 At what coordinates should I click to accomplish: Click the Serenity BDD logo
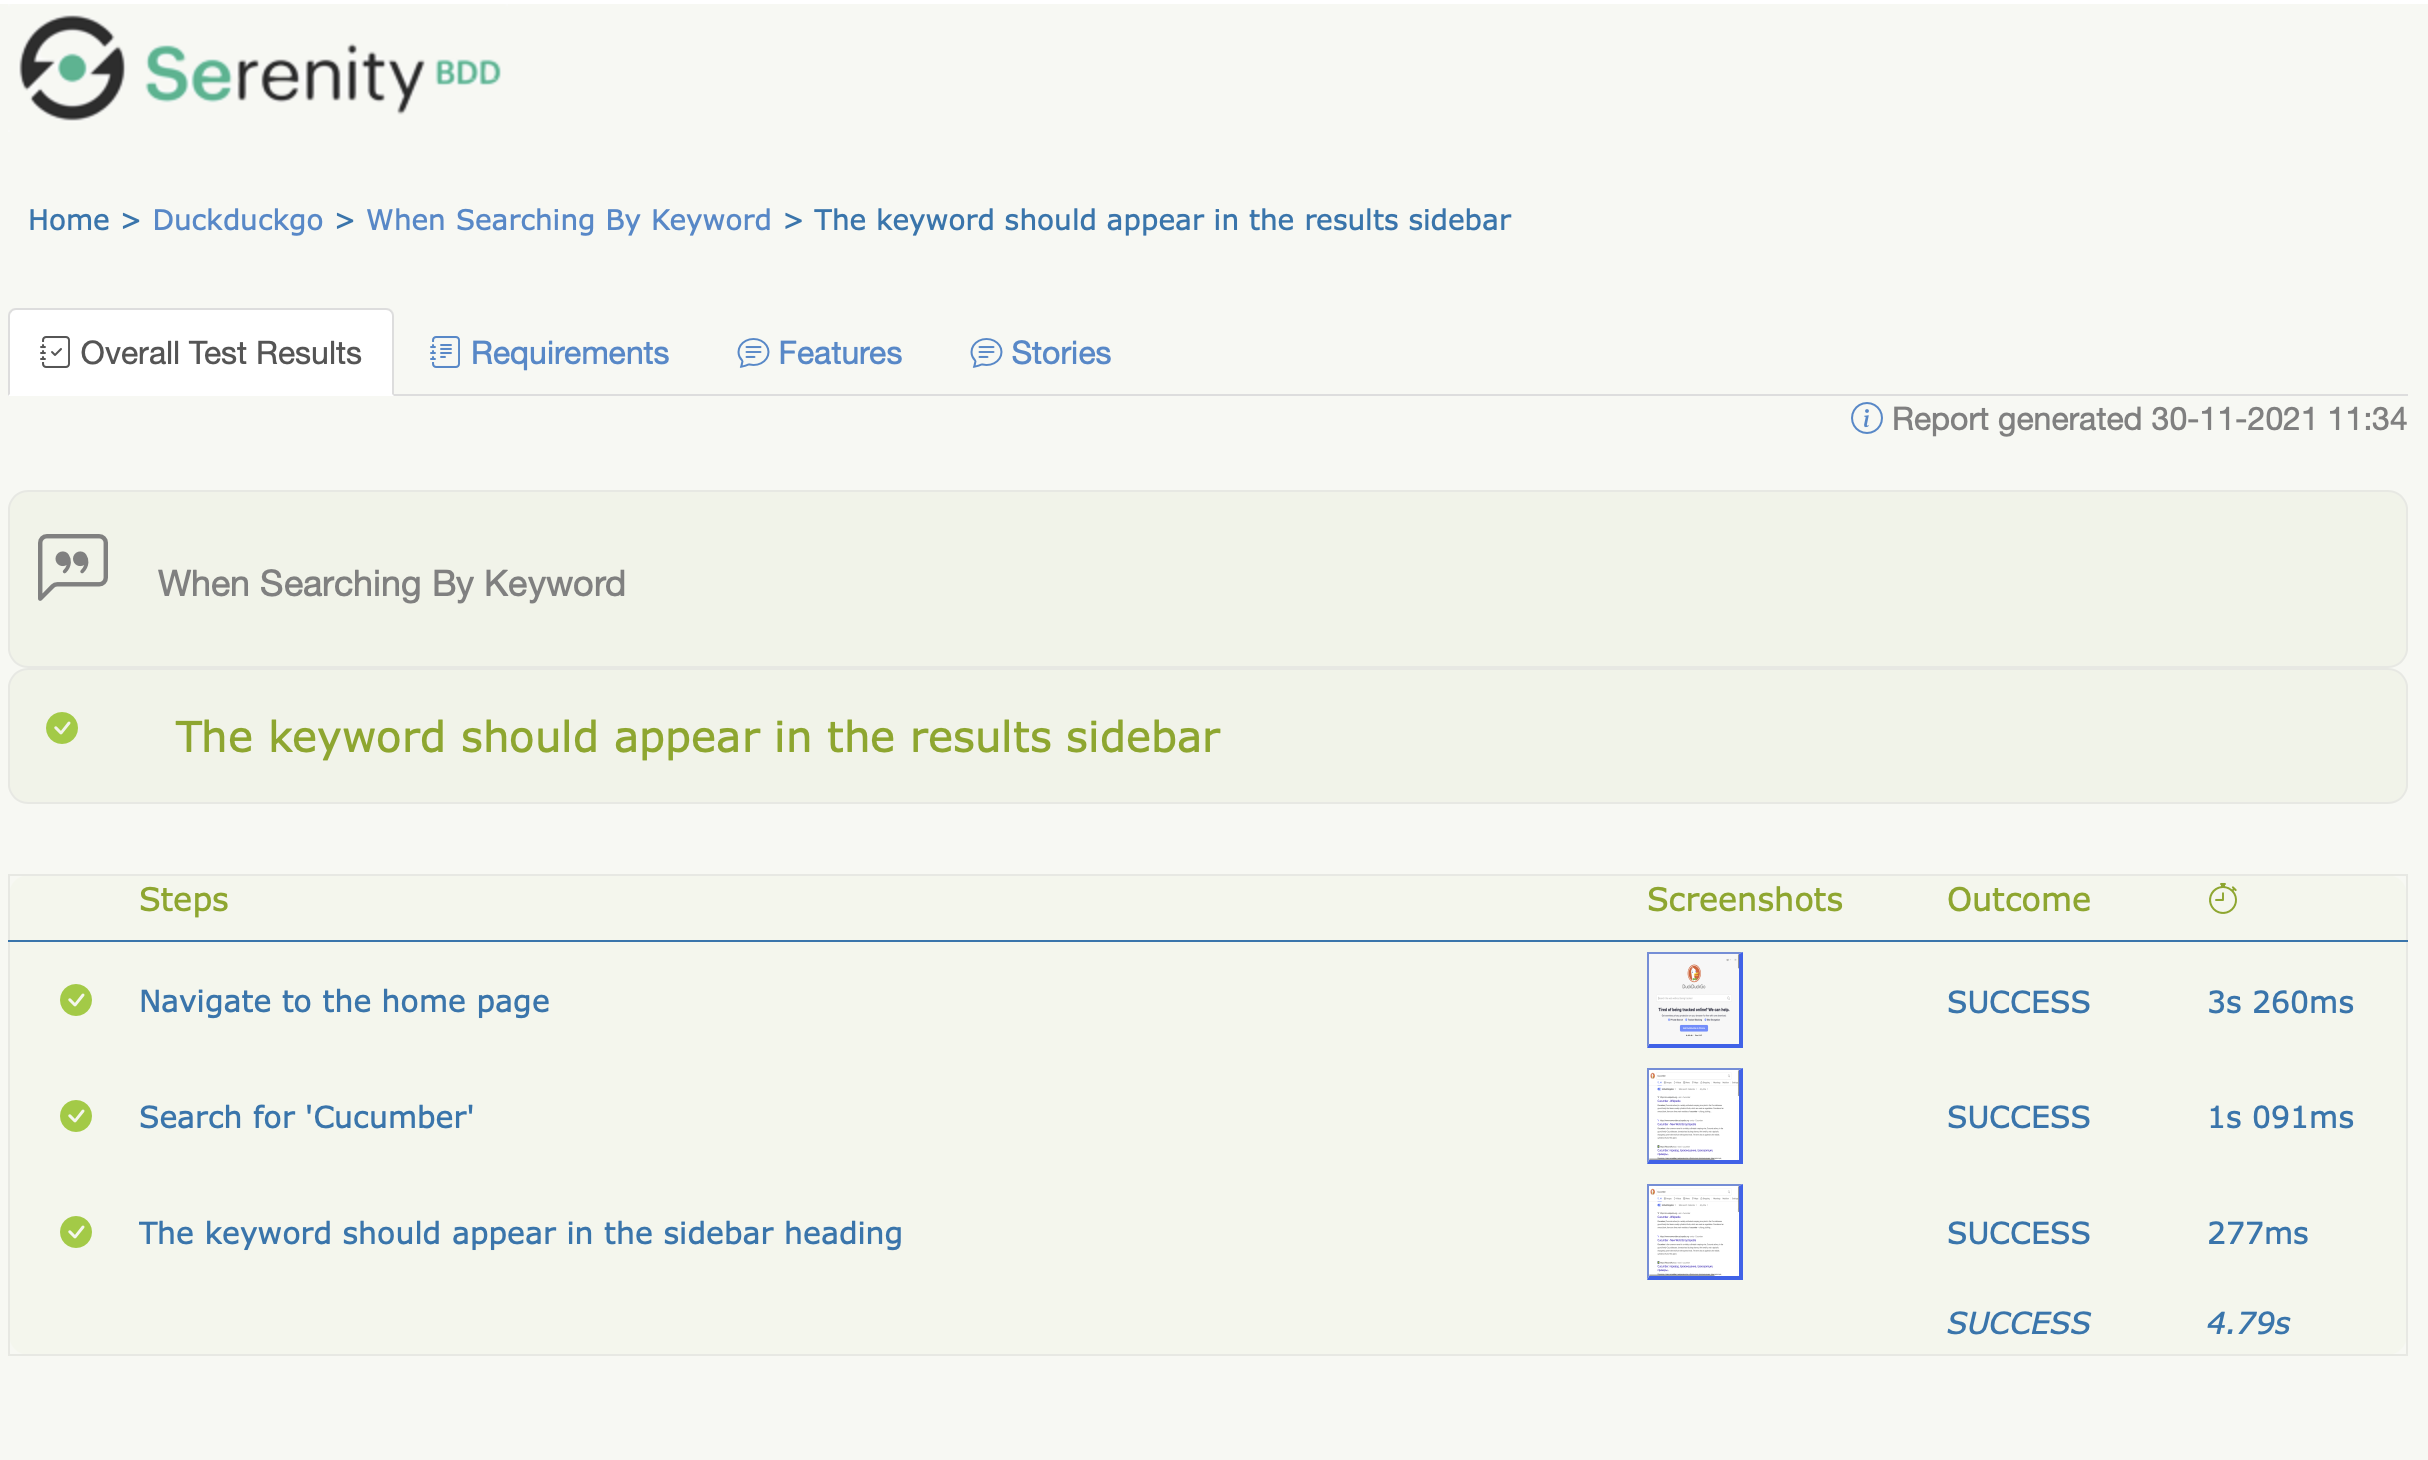pos(260,70)
